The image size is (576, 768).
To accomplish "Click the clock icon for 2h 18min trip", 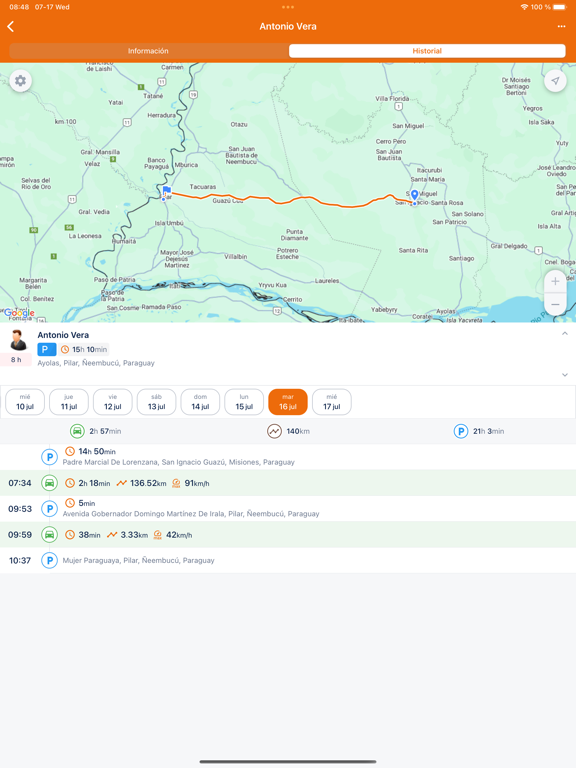I will coord(70,483).
